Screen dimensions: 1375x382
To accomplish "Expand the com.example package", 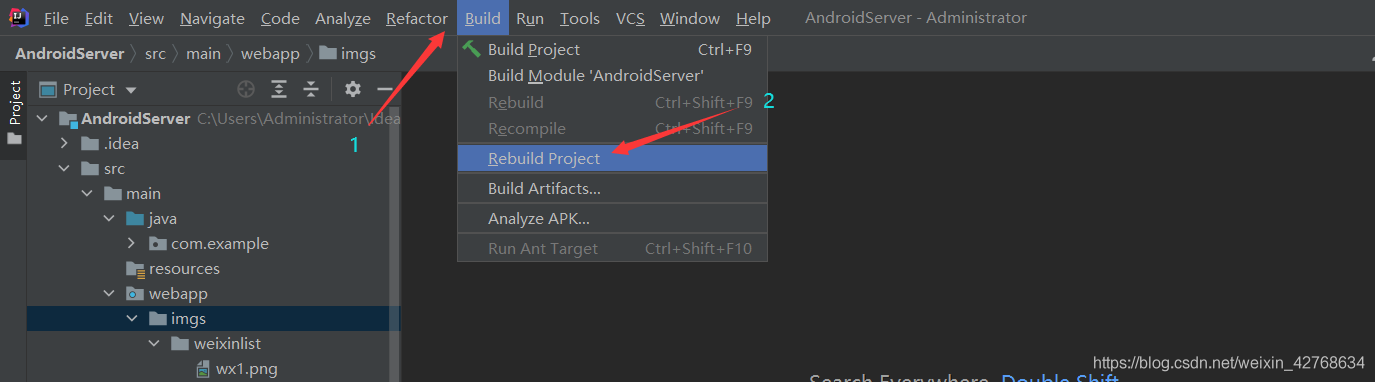I will pos(131,244).
